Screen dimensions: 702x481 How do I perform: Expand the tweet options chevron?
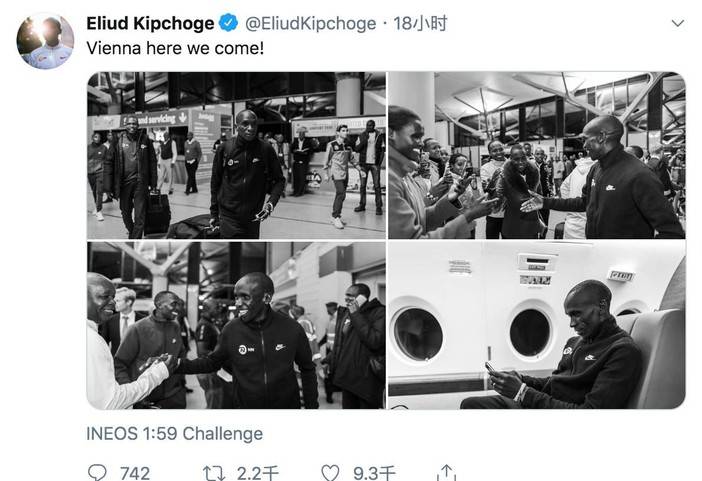(x=678, y=23)
